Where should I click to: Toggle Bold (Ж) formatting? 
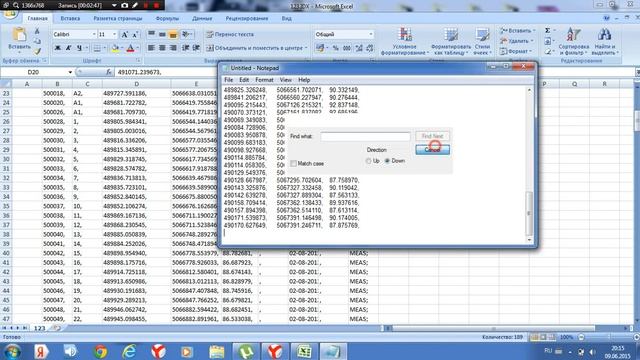tap(58, 48)
